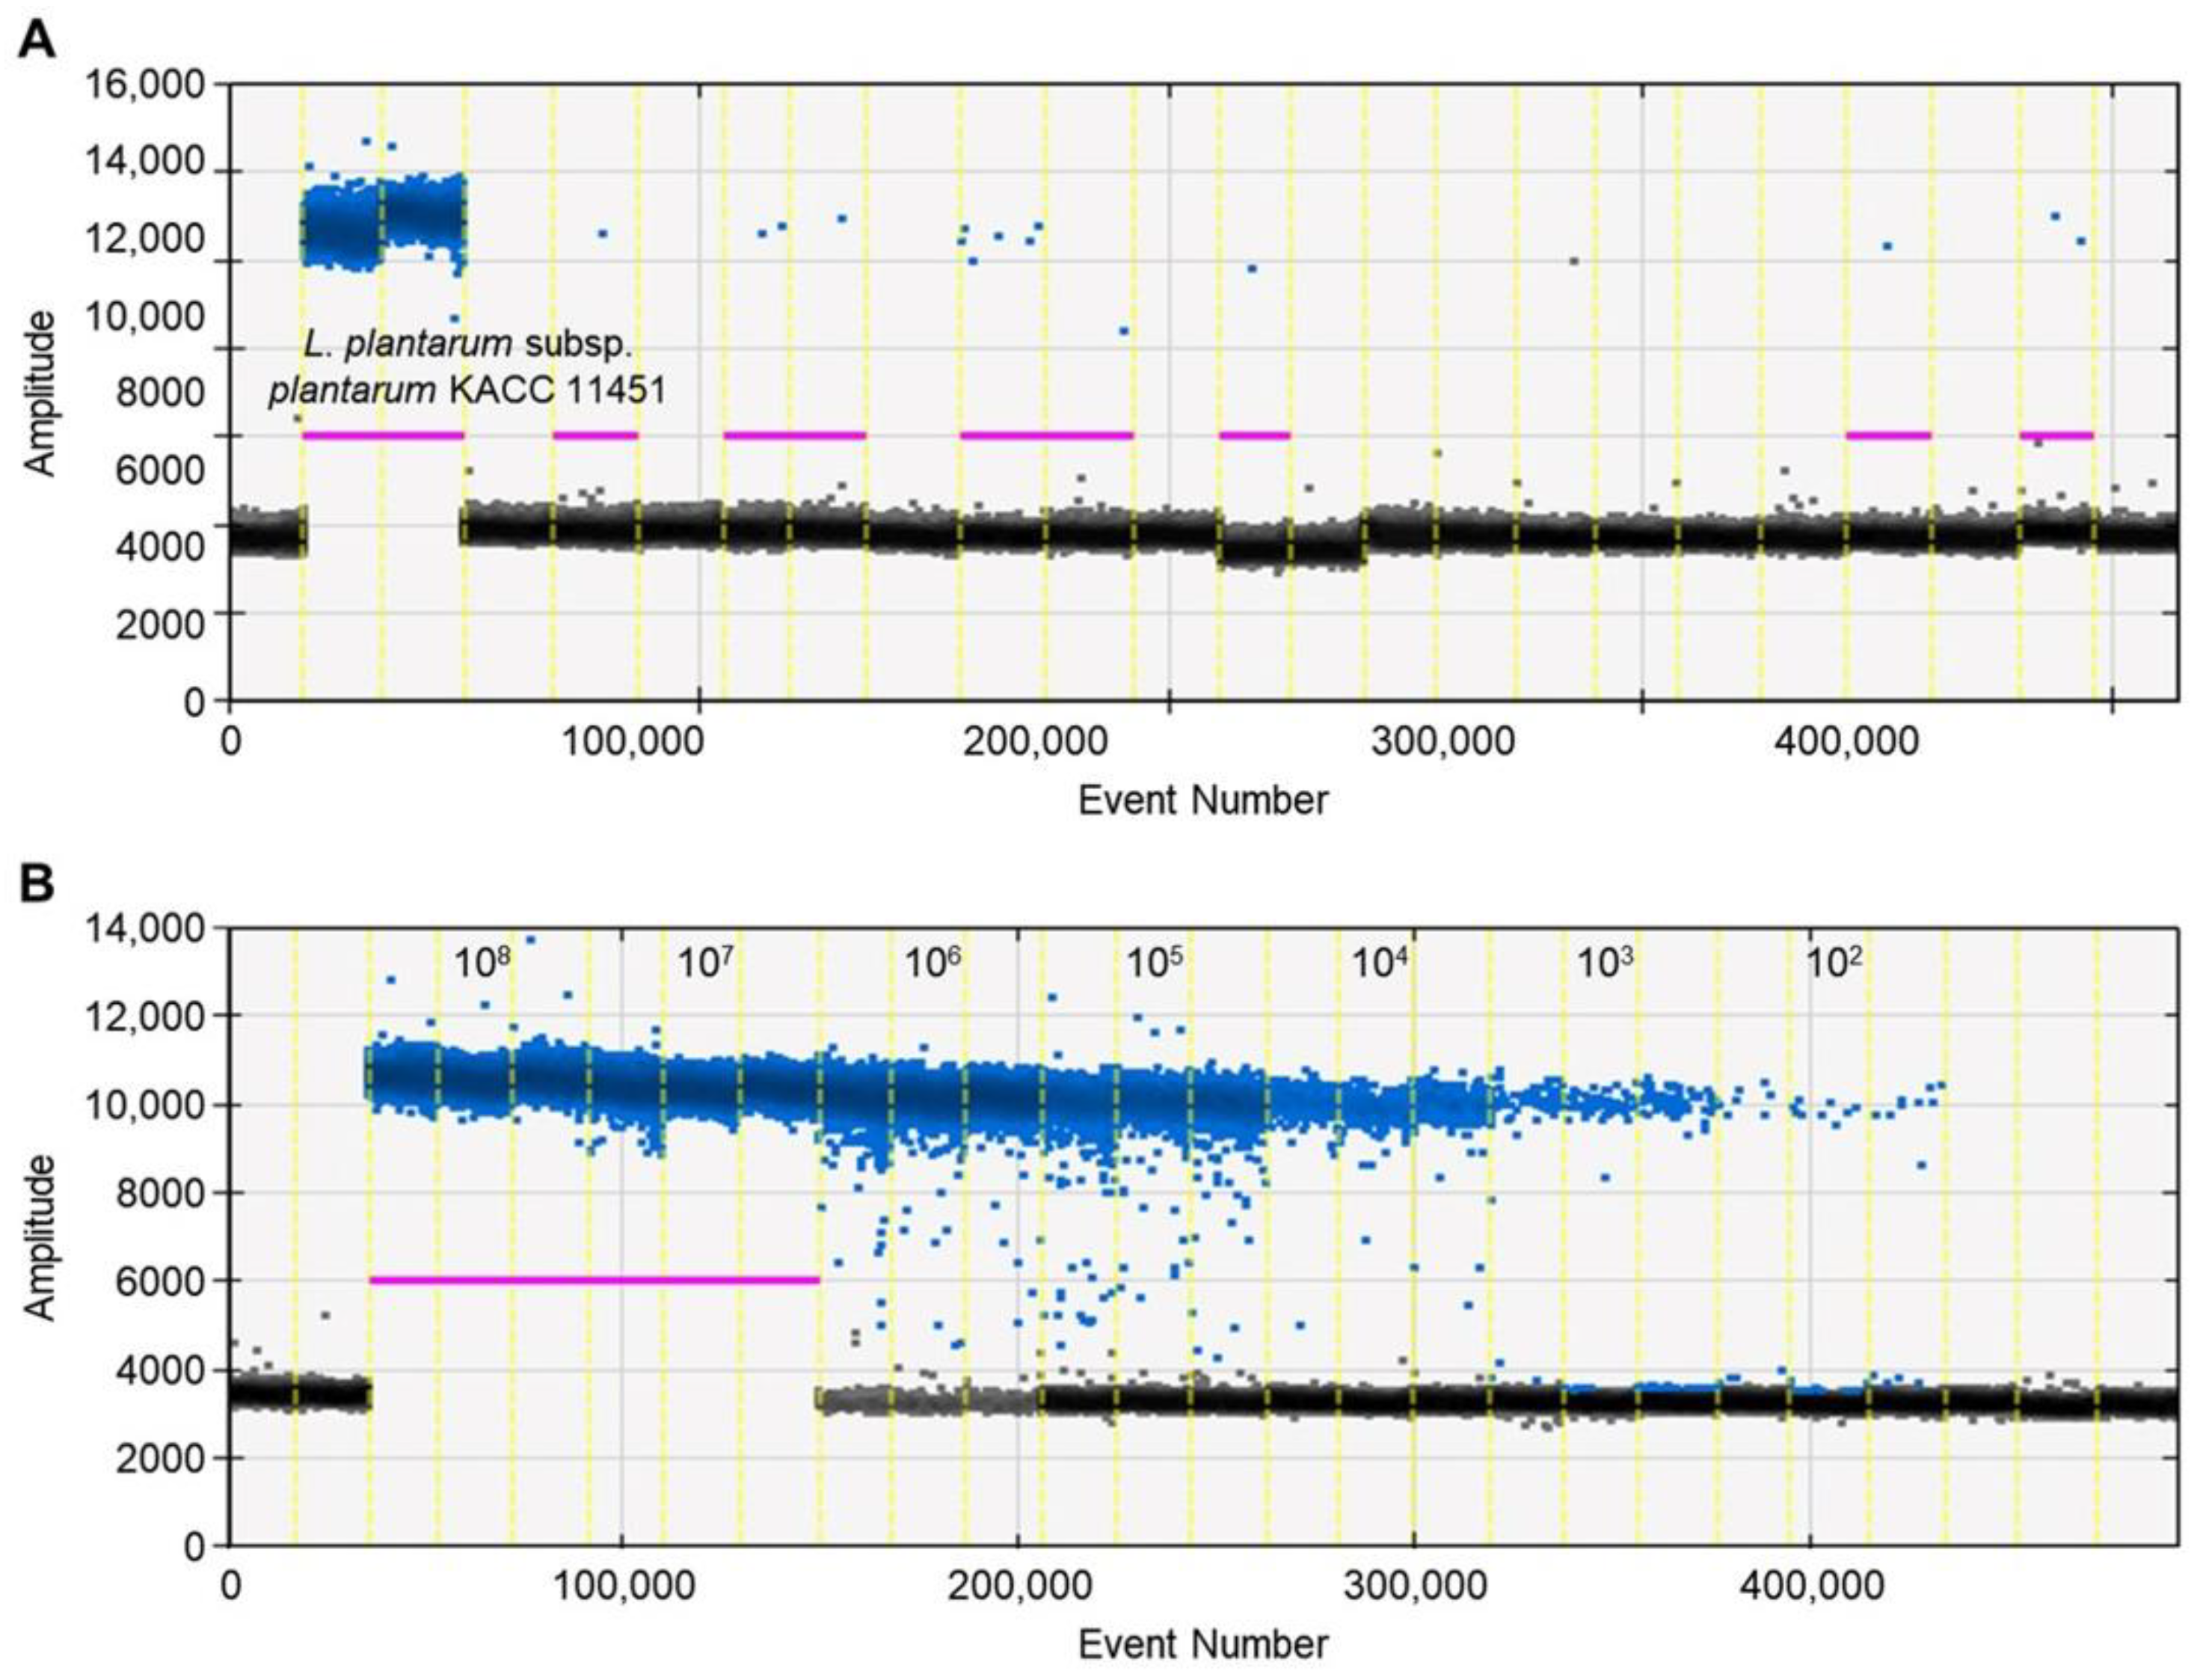This screenshot has height=1677, width=2212.
Task: Click the long magenta threshold line in panel B
Action: click(594, 1279)
